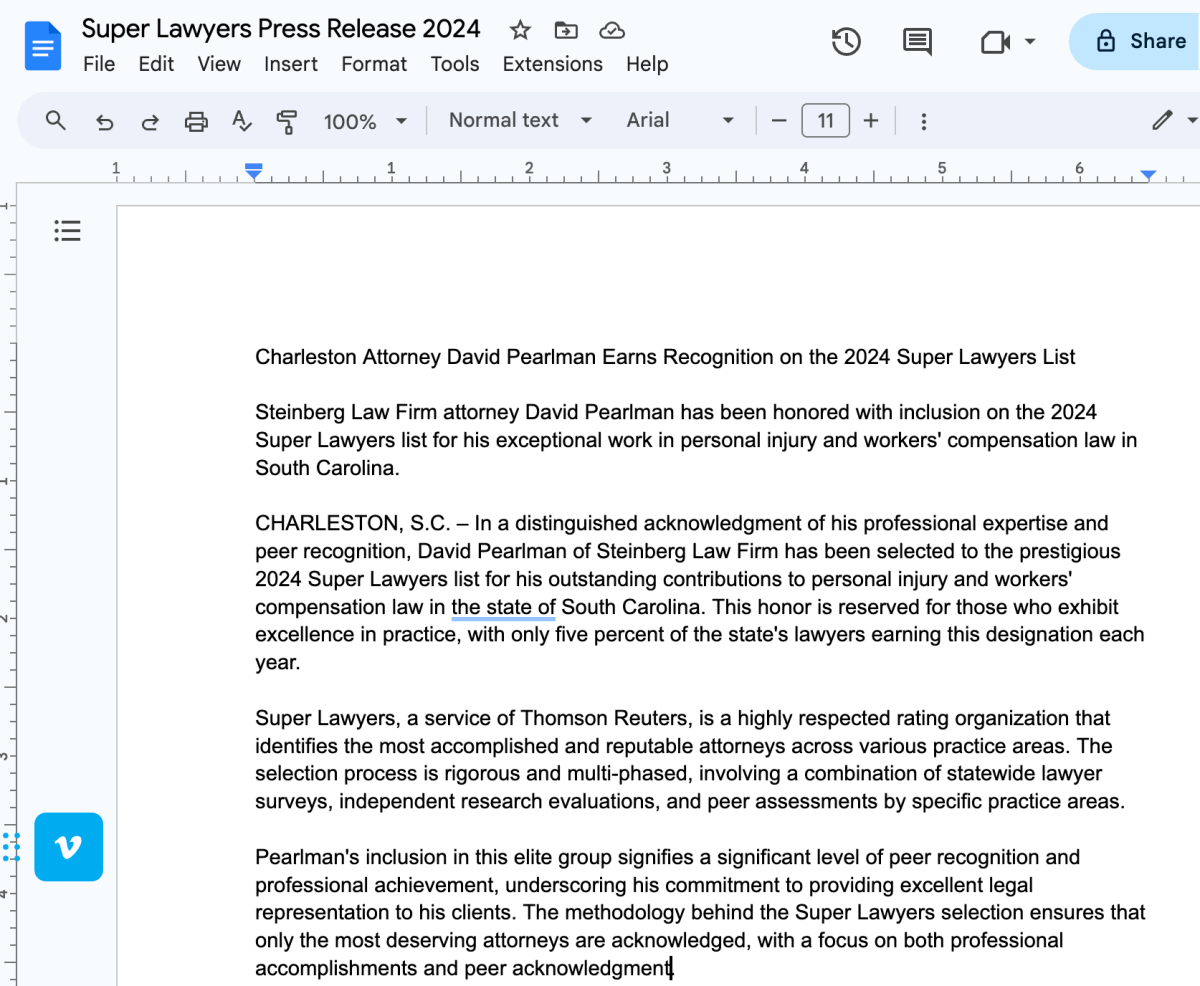Click the Google Docs home icon
1200x986 pixels.
(x=45, y=45)
